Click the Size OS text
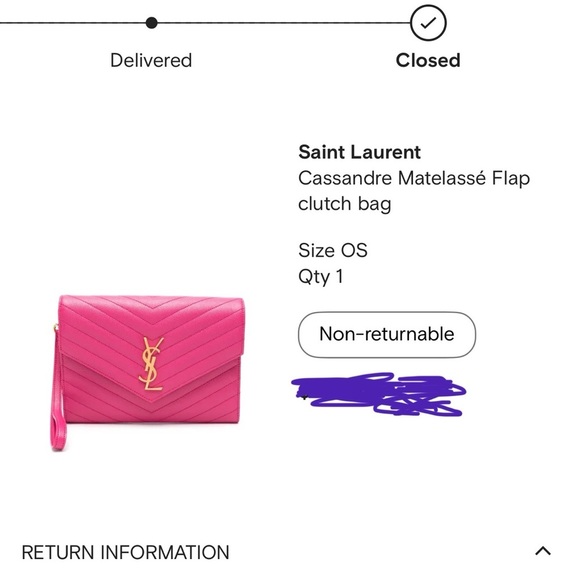The image size is (580, 580). (x=333, y=250)
